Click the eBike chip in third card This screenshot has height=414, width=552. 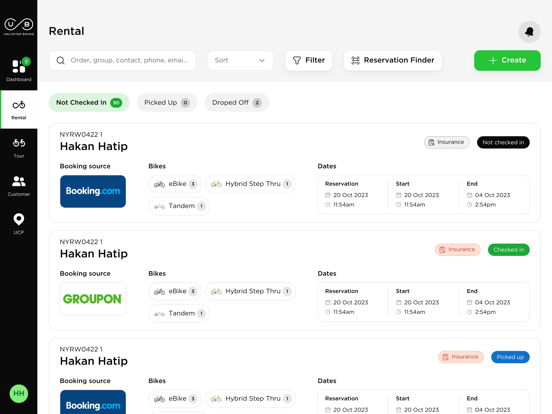tap(175, 399)
